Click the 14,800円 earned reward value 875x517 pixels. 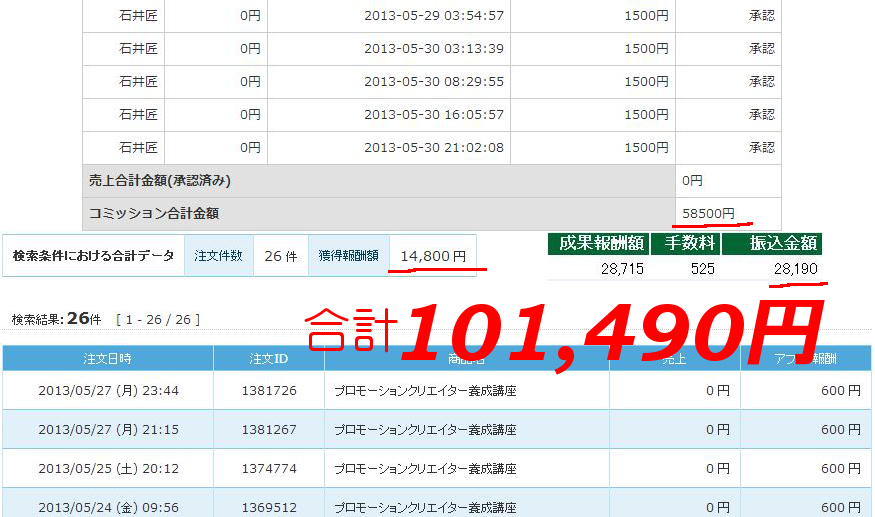tap(433, 256)
